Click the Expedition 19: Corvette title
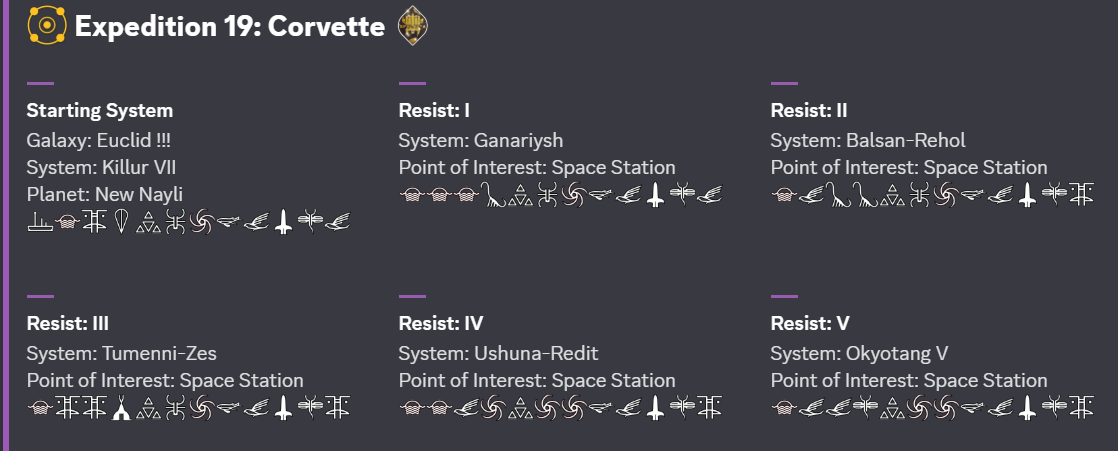1118x451 pixels. tap(230, 26)
